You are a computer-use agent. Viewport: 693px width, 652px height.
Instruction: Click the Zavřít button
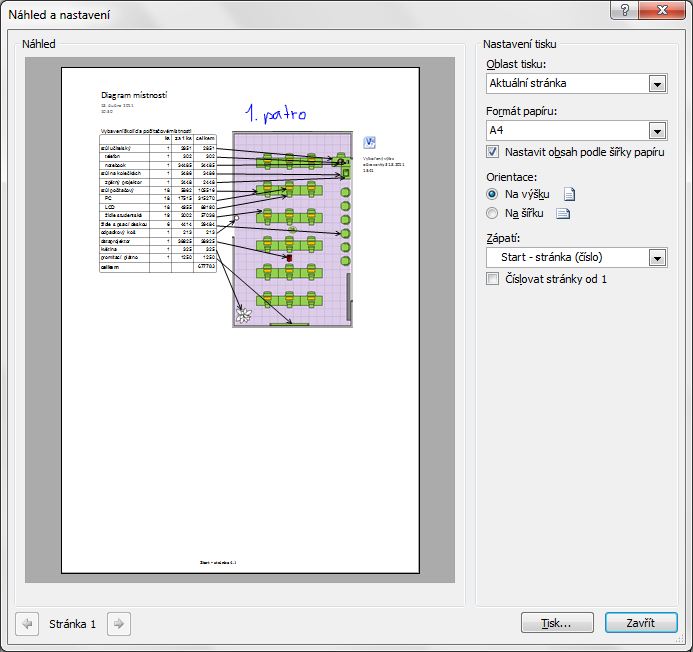pyautogui.click(x=641, y=623)
